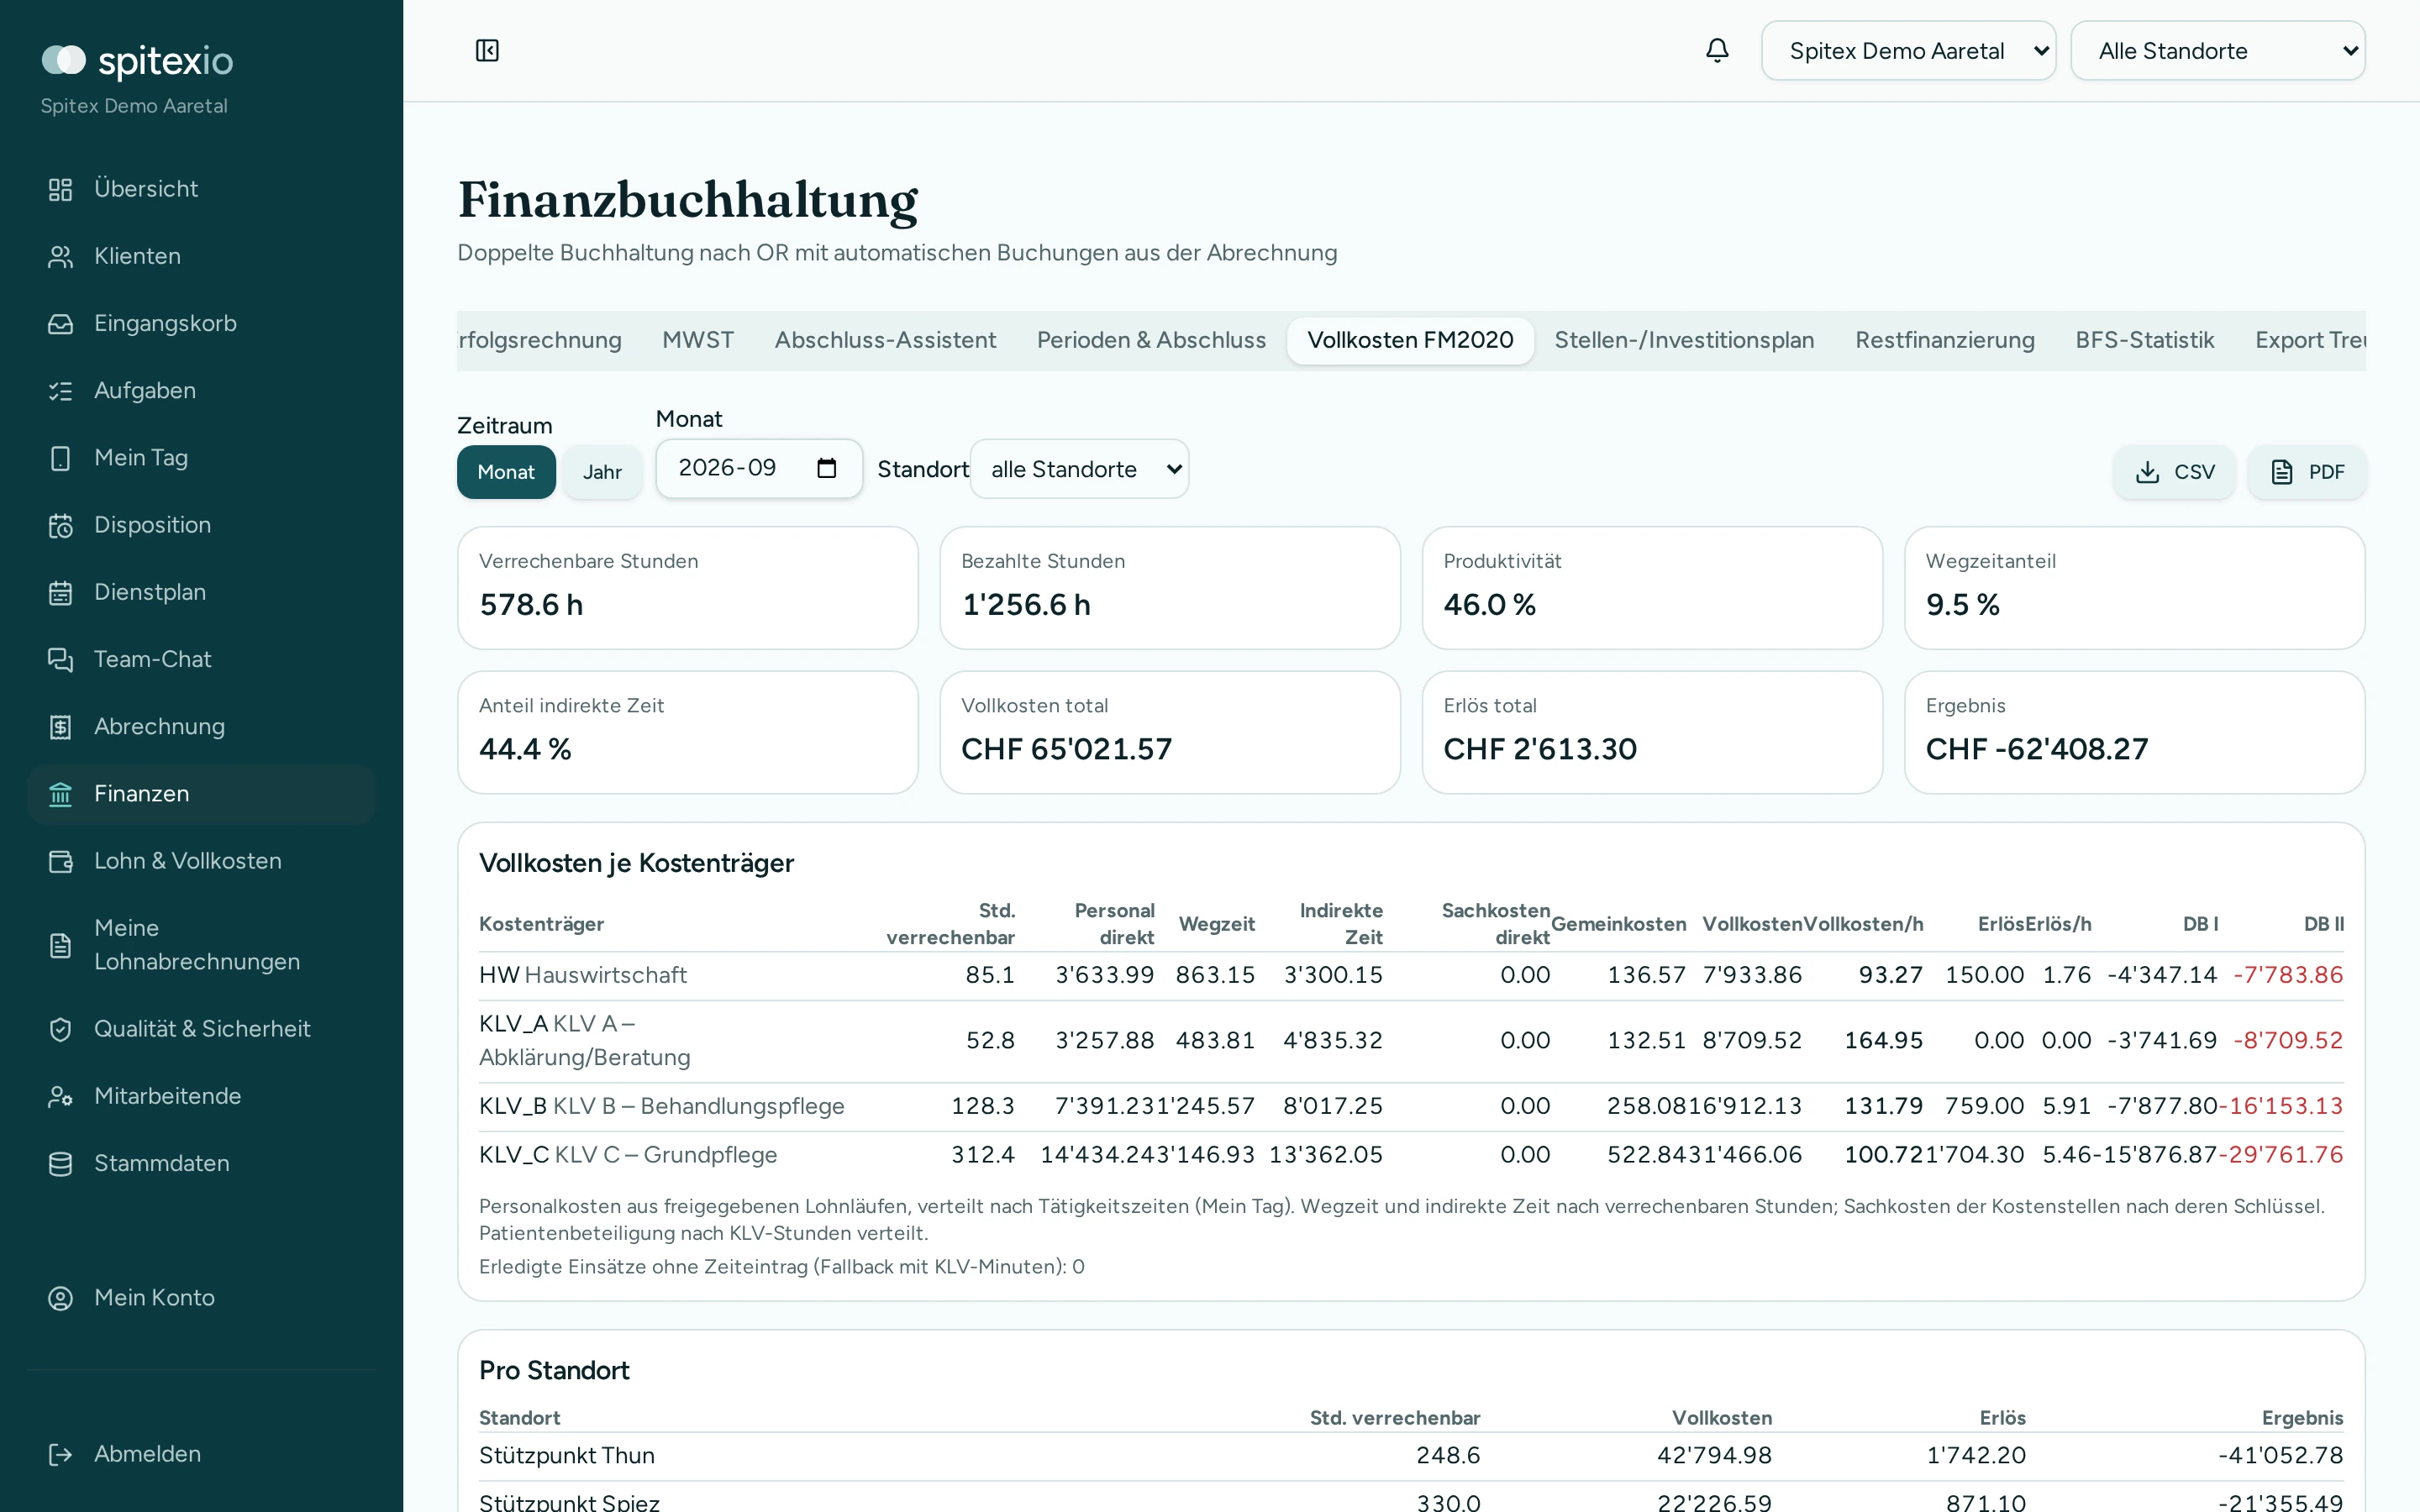Click the Klienten people icon
This screenshot has width=2420, height=1512.
[x=60, y=256]
